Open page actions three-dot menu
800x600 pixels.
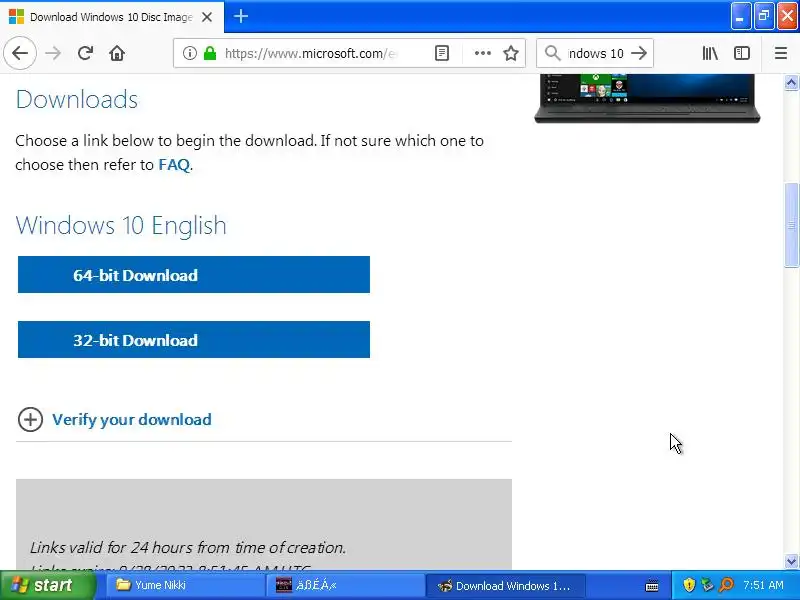coord(482,53)
